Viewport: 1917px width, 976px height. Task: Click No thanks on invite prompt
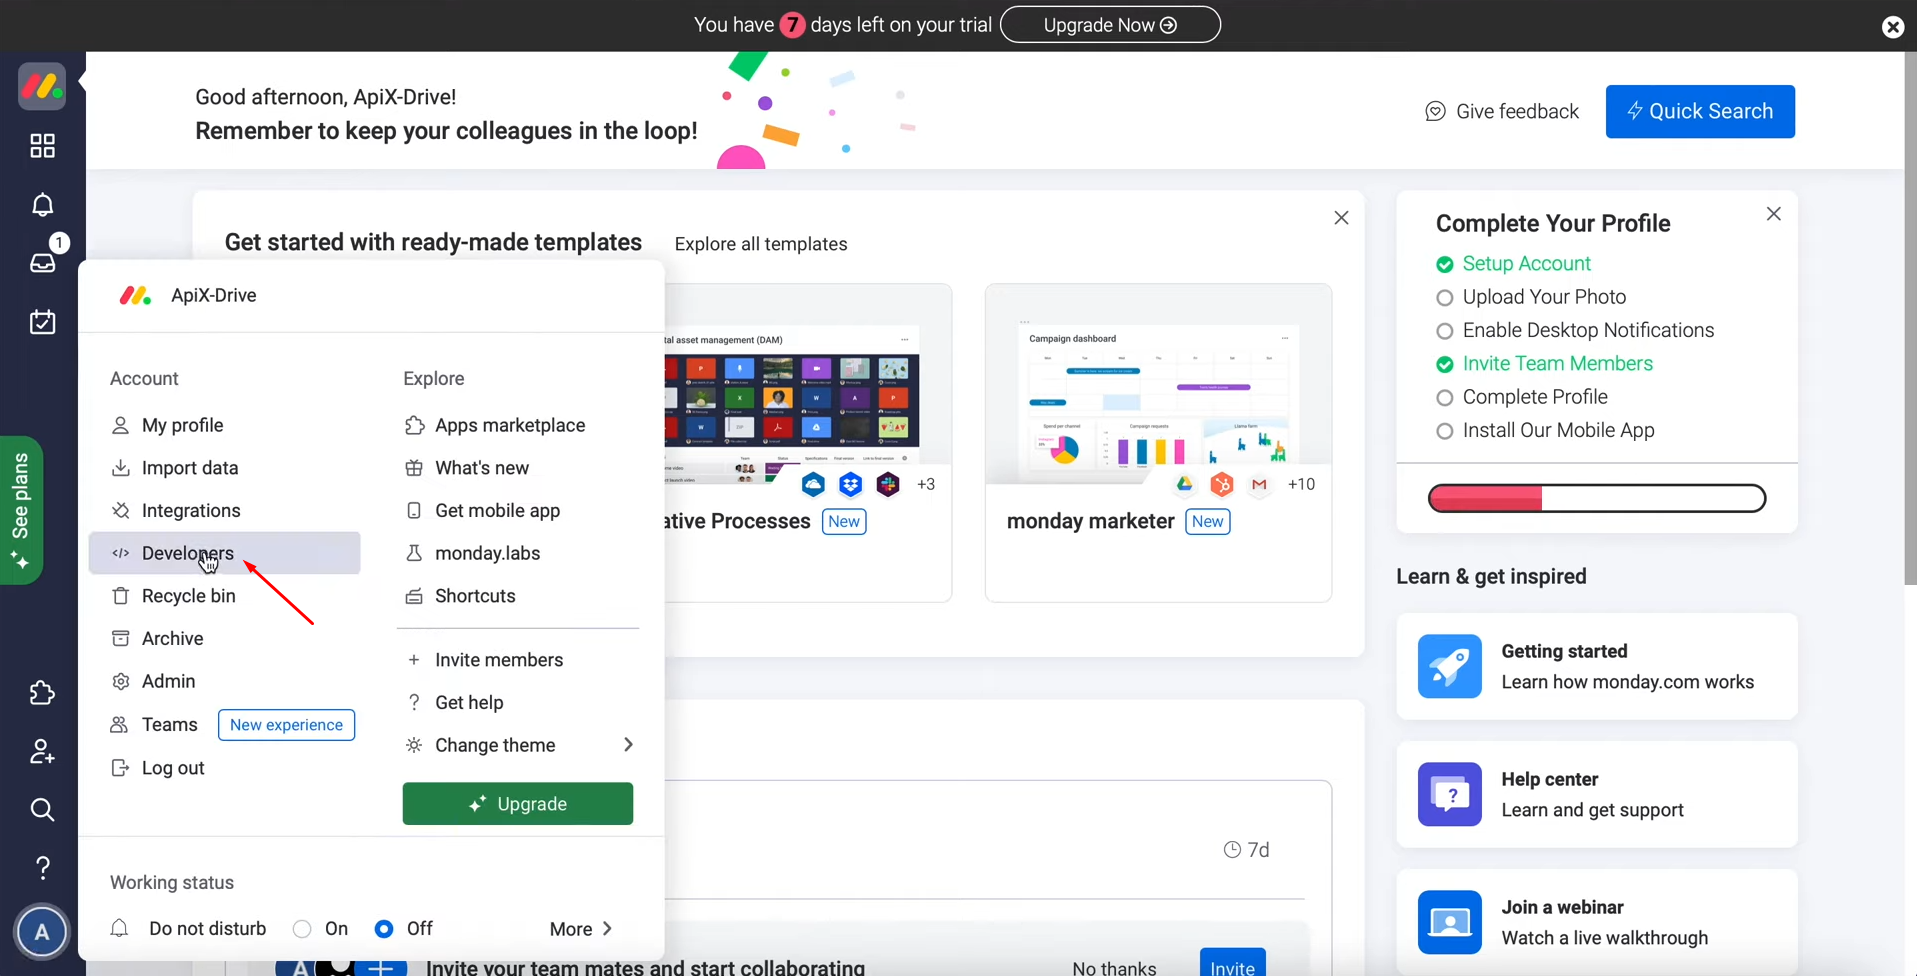(1114, 967)
